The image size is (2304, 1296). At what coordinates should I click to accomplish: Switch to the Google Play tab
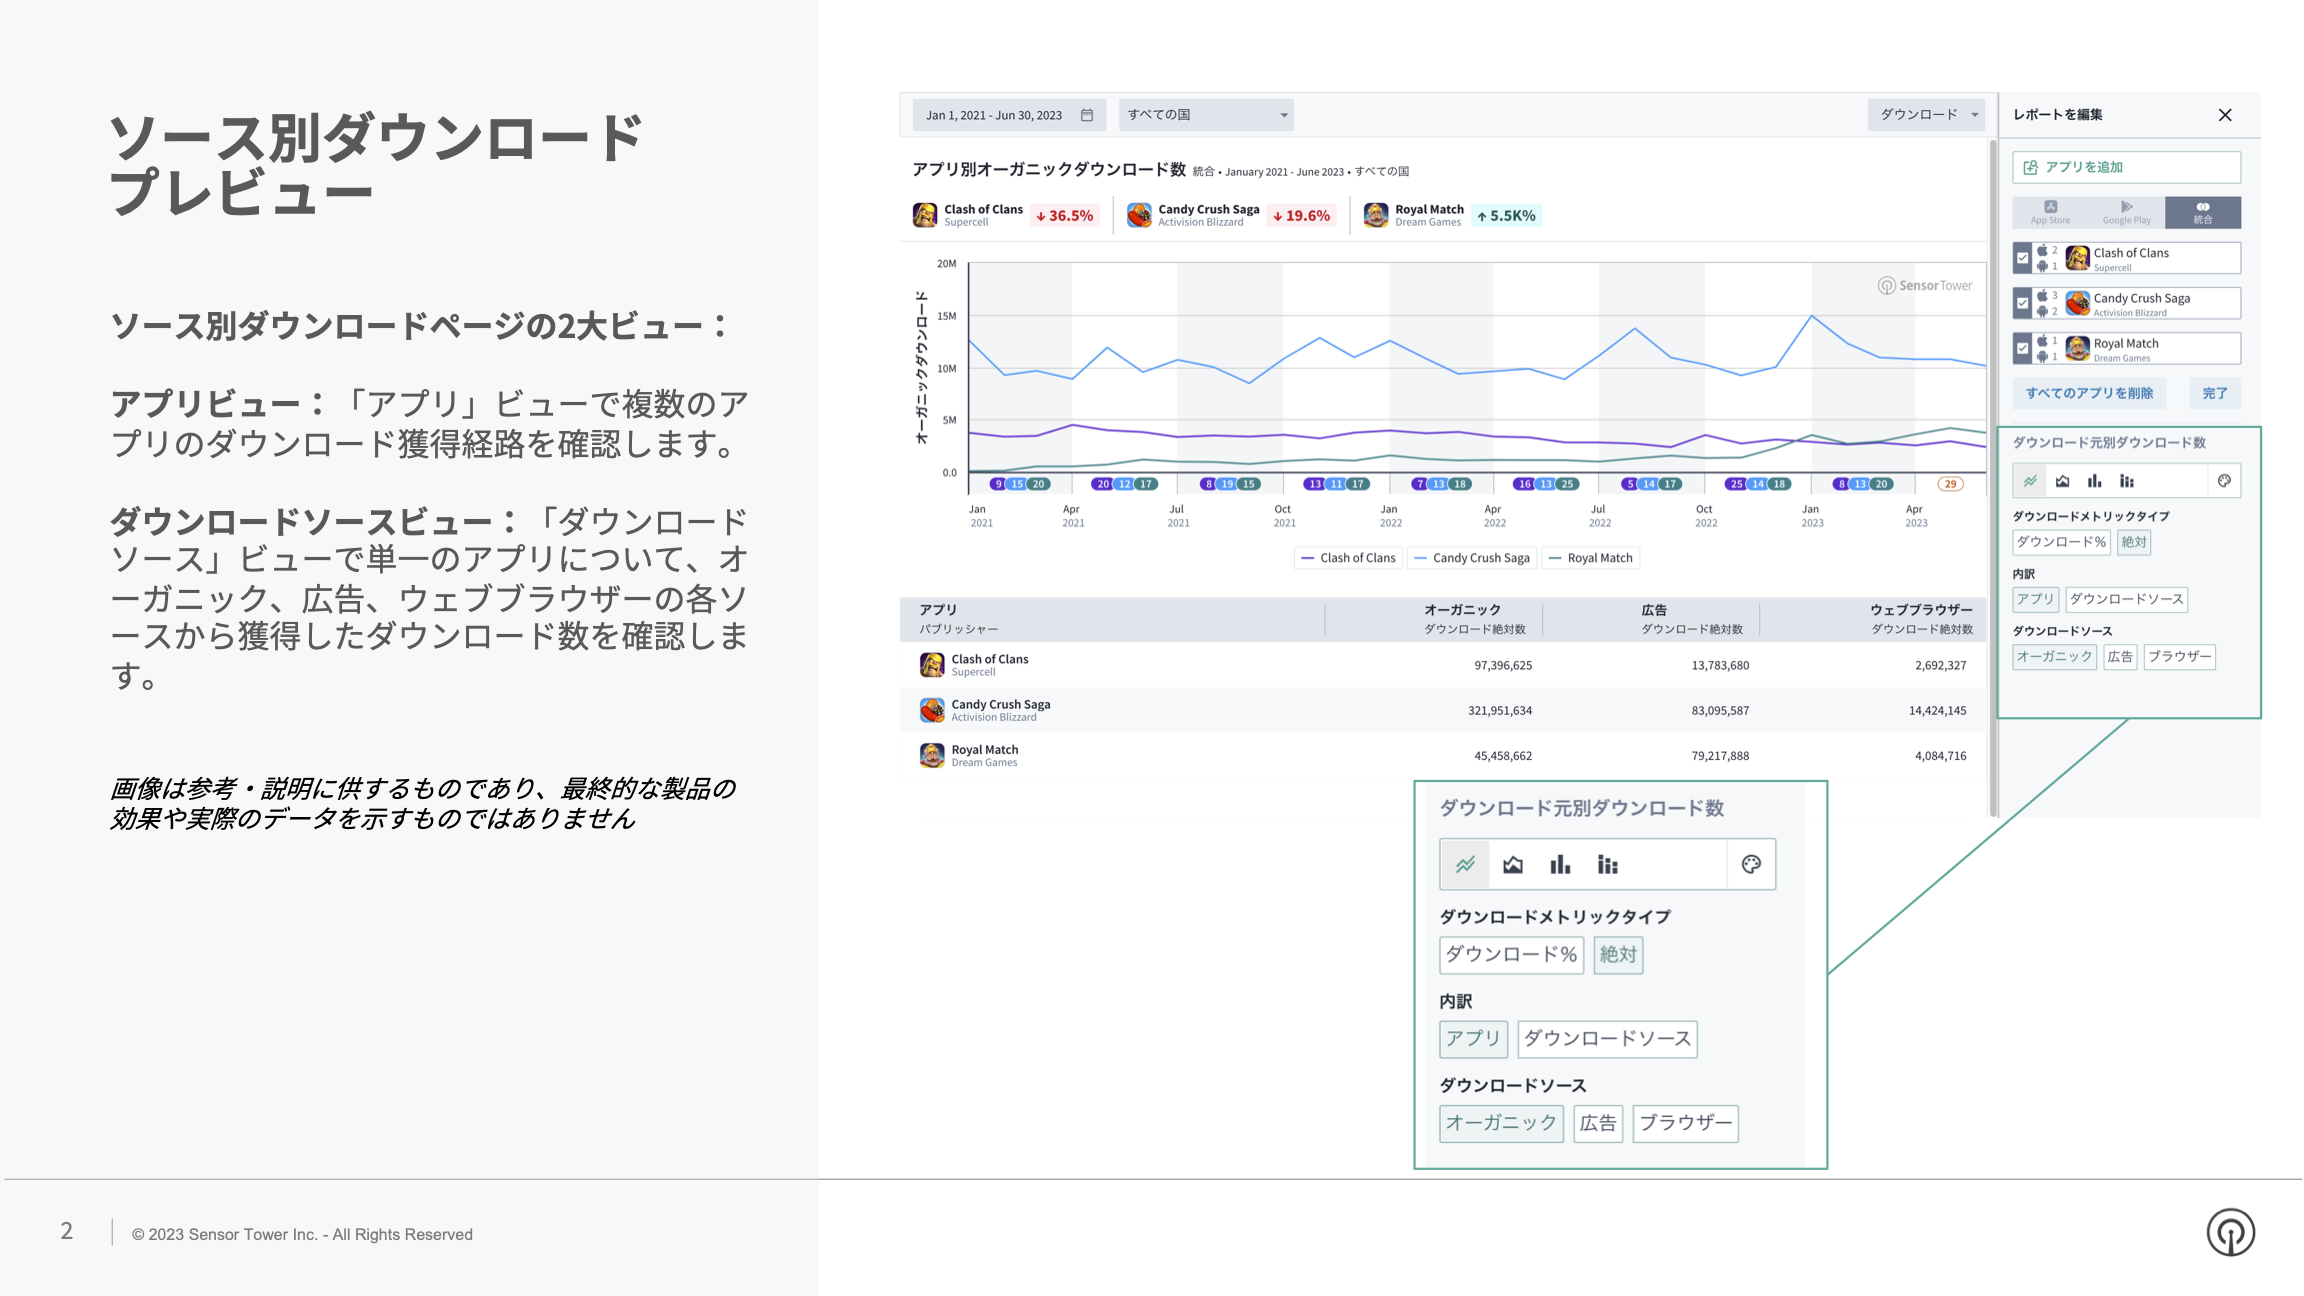[2126, 212]
